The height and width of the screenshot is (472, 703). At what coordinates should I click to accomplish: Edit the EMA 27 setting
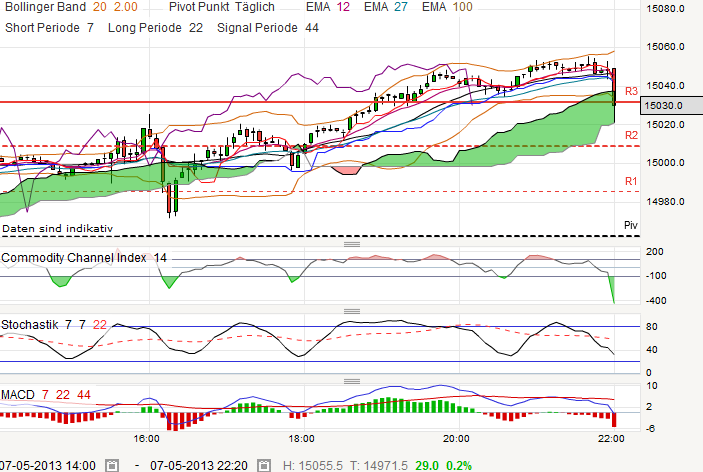[386, 7]
